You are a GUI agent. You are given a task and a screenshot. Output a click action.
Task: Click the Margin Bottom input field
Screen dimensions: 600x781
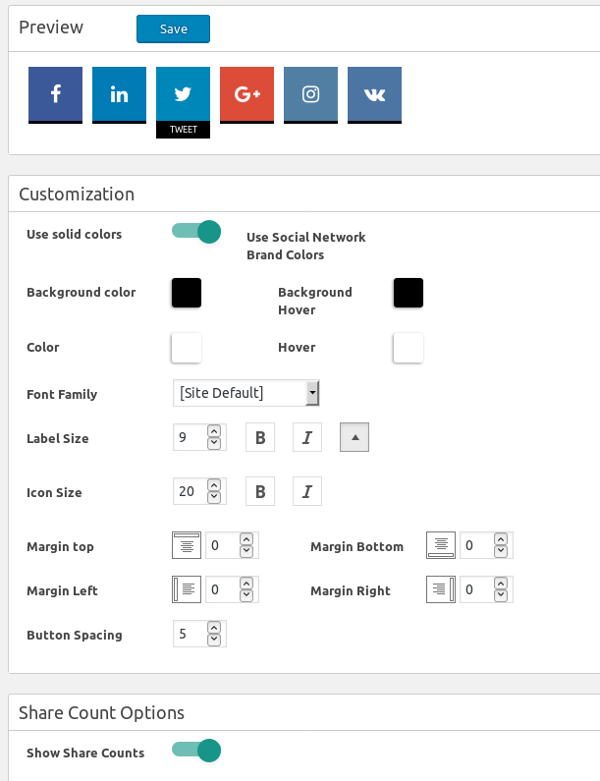point(486,545)
